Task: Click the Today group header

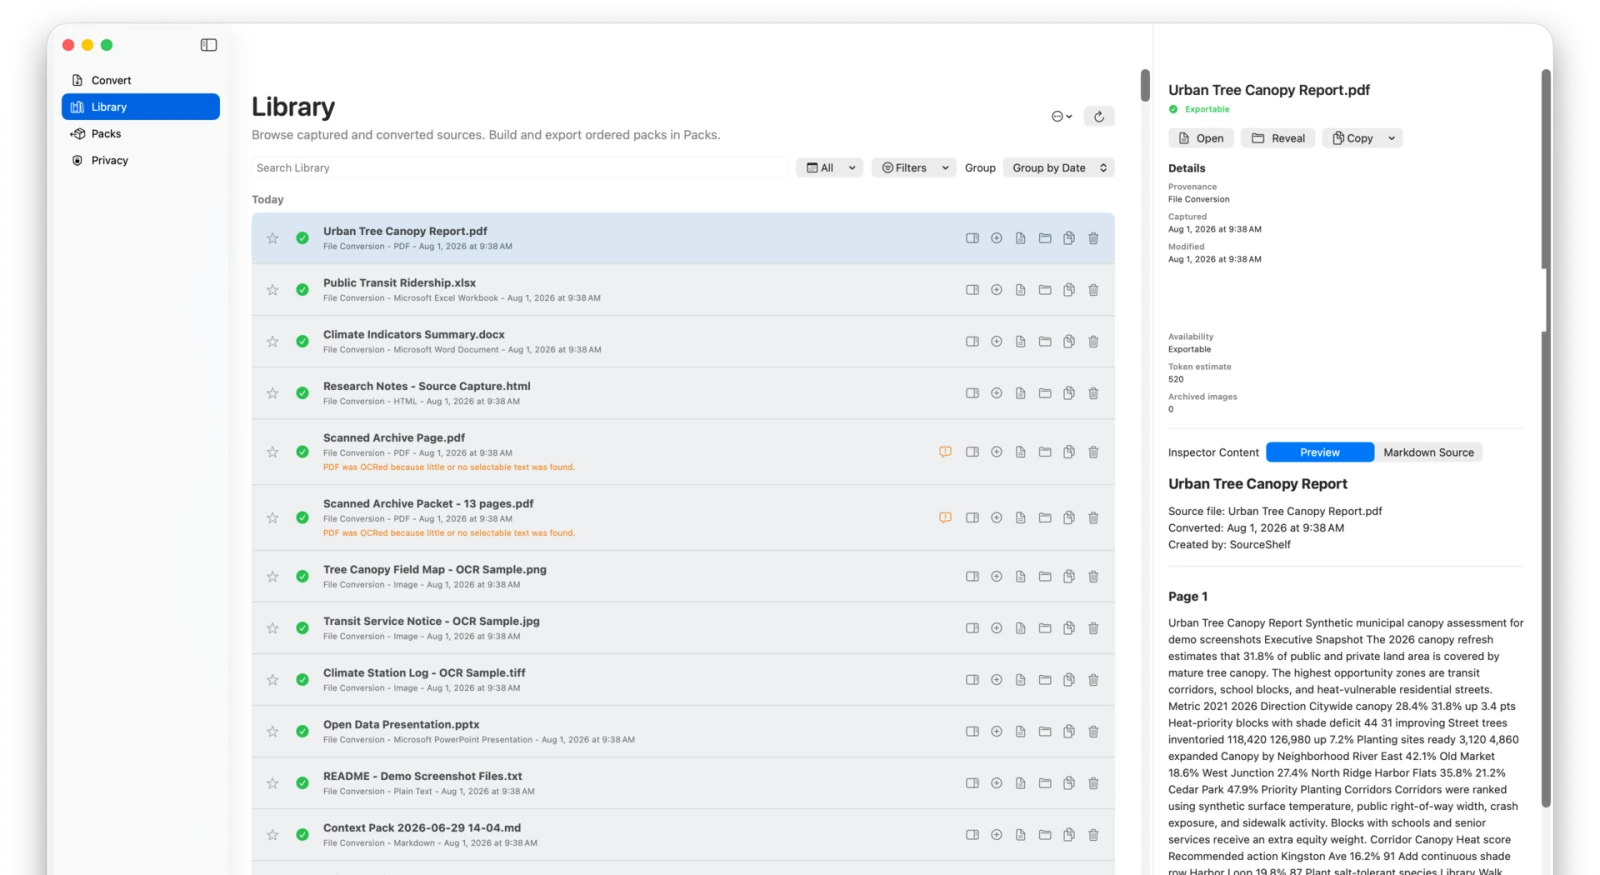Action: click(x=268, y=200)
